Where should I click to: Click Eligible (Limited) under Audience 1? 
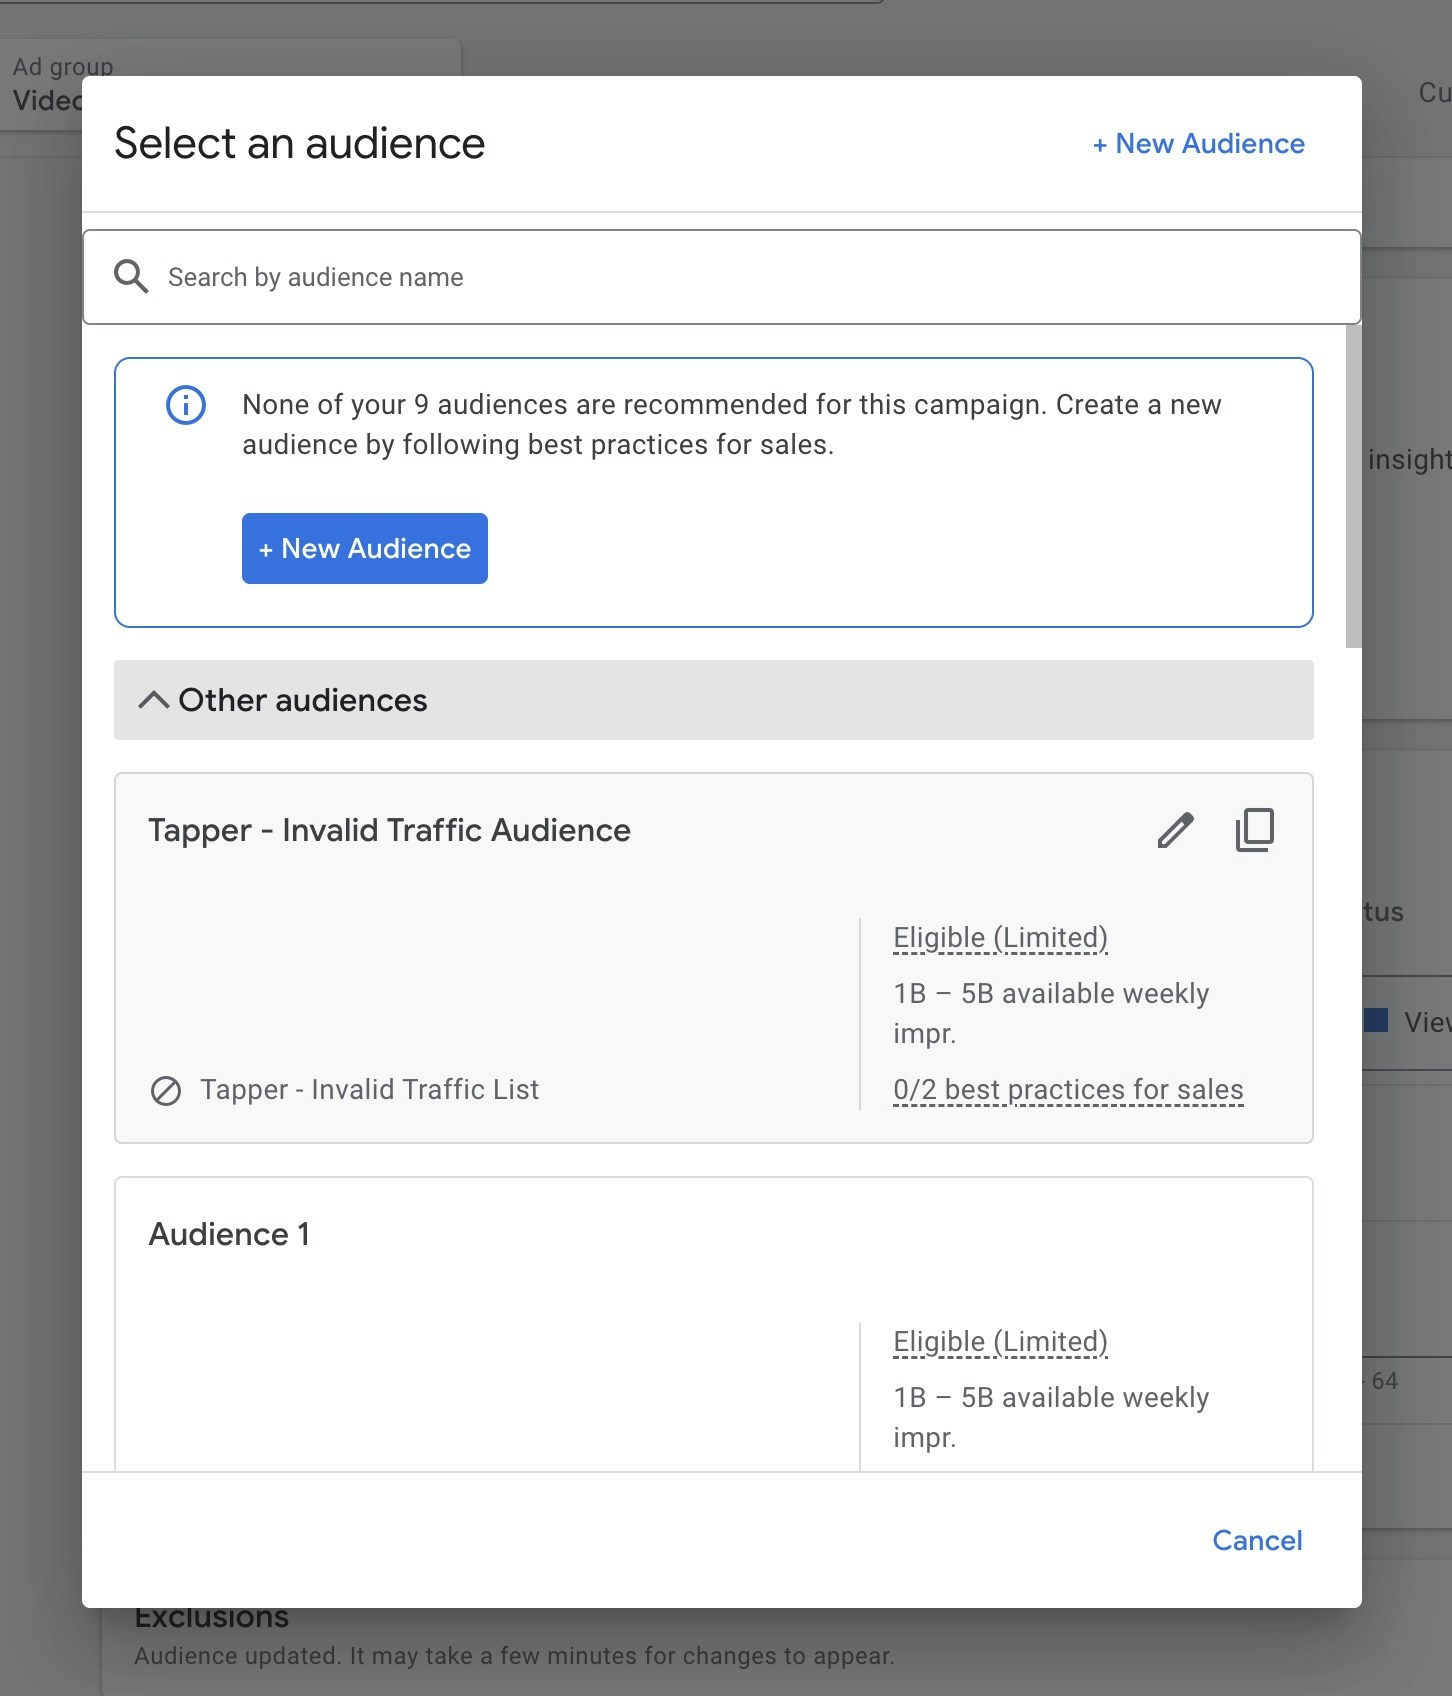(x=1000, y=1342)
